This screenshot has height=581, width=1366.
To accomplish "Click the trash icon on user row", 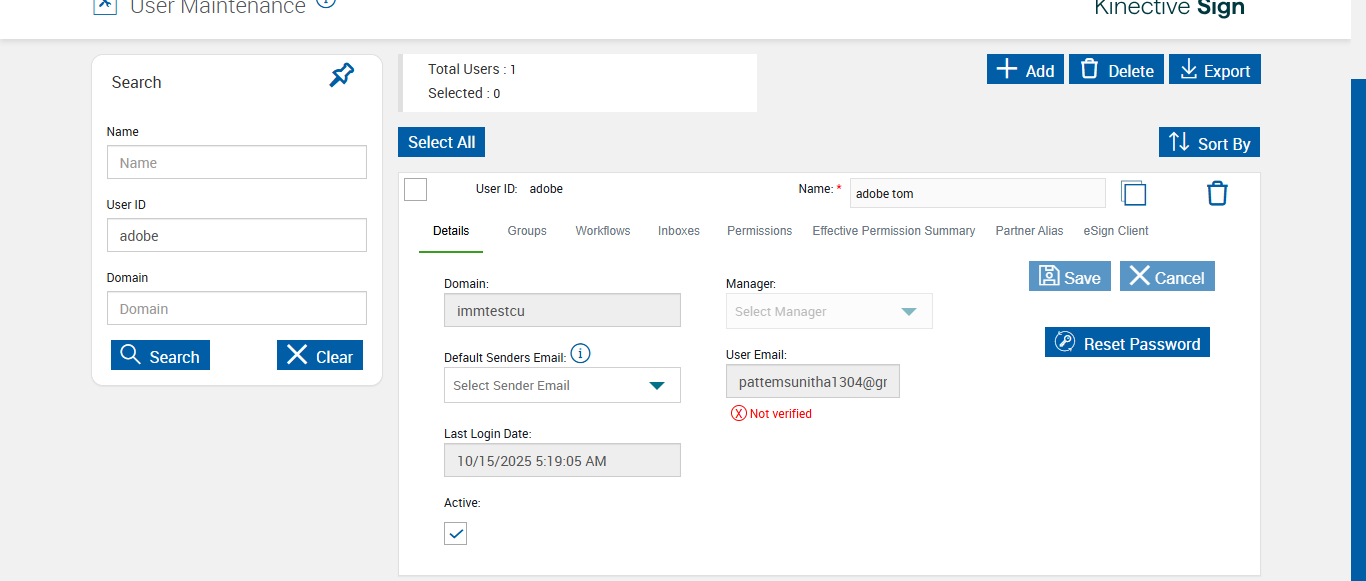I will pyautogui.click(x=1217, y=193).
